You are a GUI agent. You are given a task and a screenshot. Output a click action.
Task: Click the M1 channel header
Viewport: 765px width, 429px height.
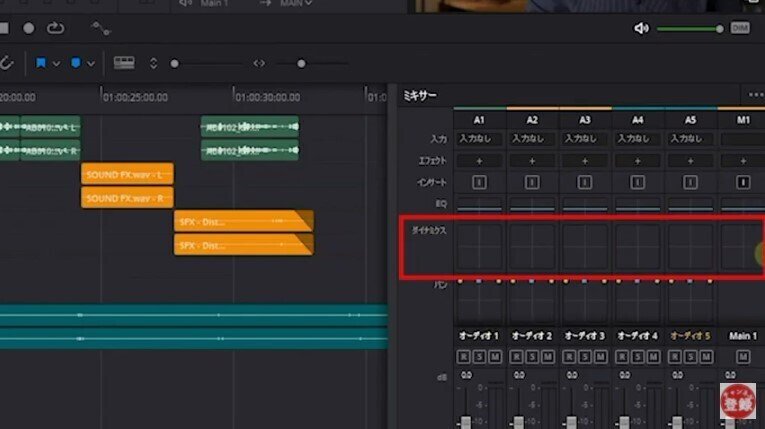coord(743,120)
